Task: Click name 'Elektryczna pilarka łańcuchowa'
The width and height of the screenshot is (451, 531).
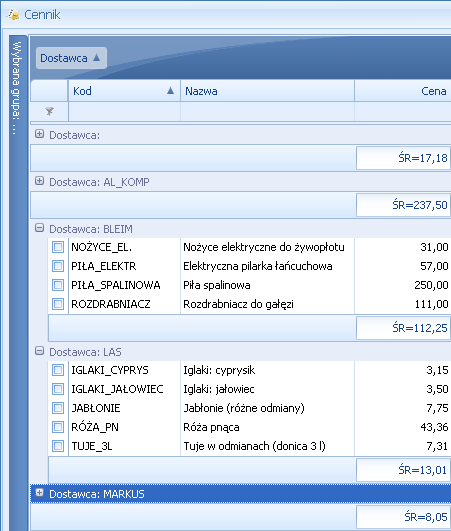Action: tap(258, 266)
